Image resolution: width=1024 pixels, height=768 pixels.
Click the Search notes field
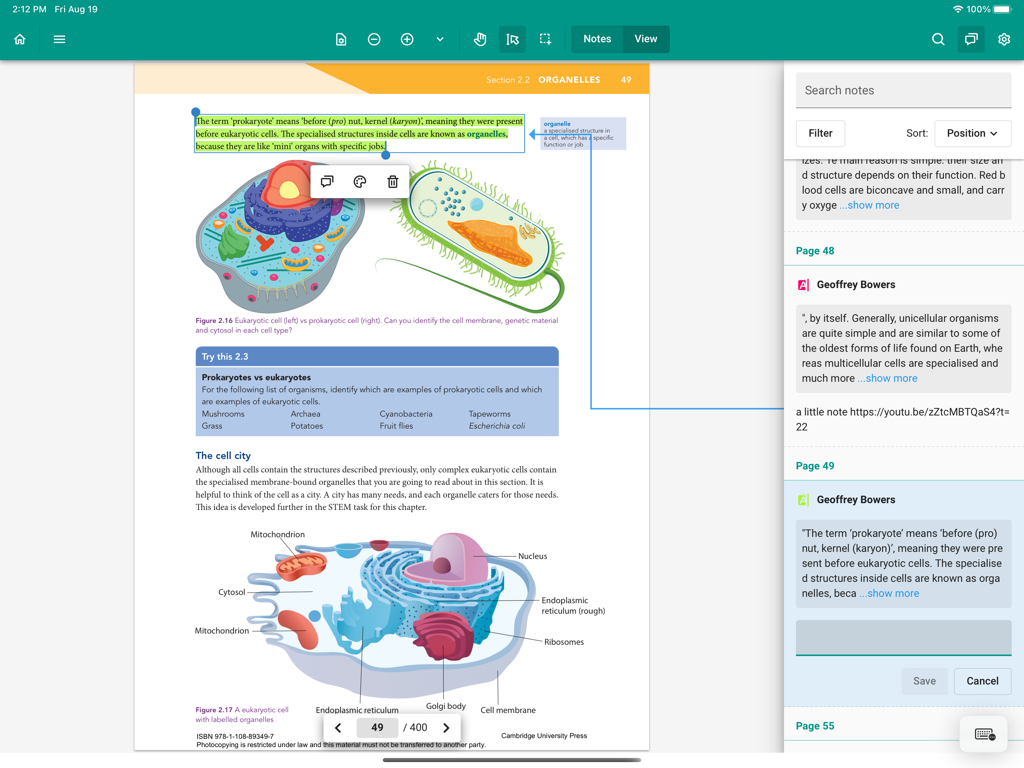click(903, 90)
